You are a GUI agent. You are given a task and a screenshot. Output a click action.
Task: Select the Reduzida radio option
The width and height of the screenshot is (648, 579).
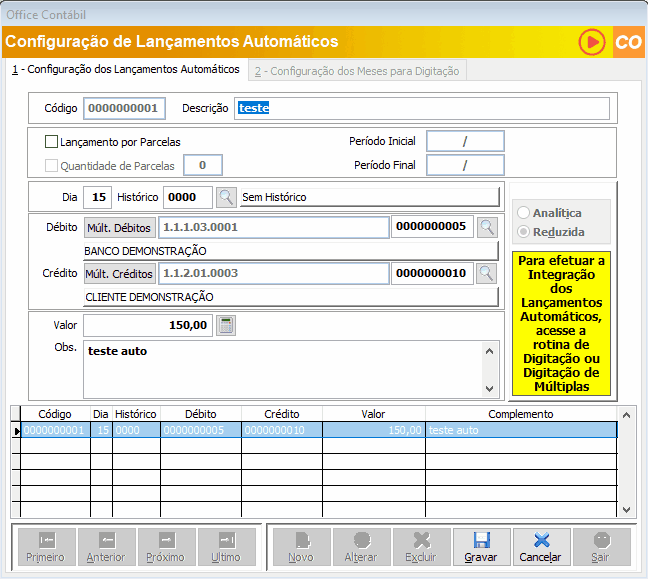[523, 232]
